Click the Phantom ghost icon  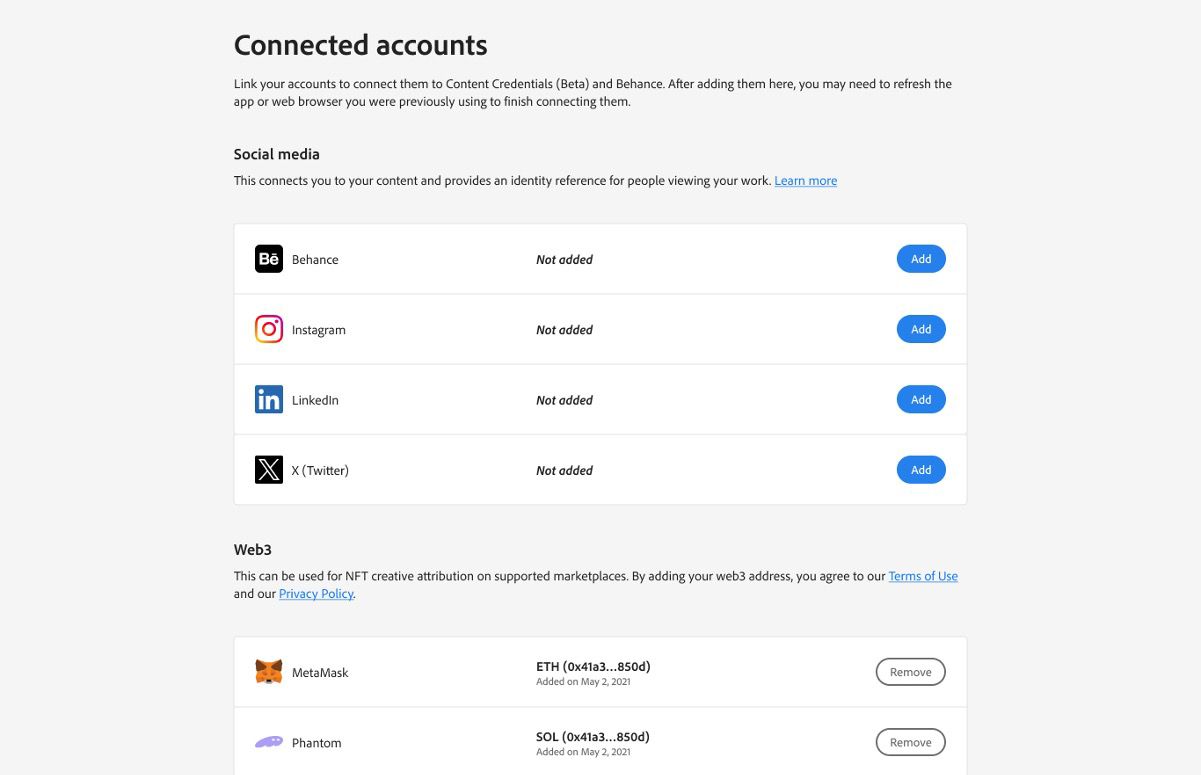268,742
